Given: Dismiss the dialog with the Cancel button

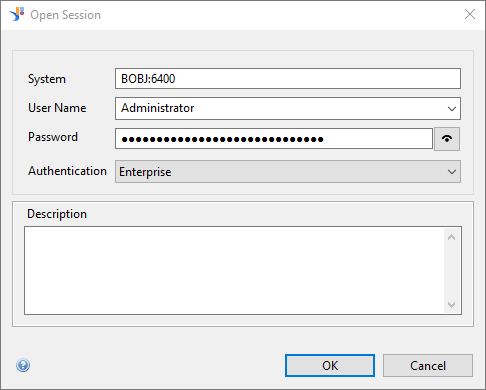Looking at the screenshot, I should coord(428,366).
